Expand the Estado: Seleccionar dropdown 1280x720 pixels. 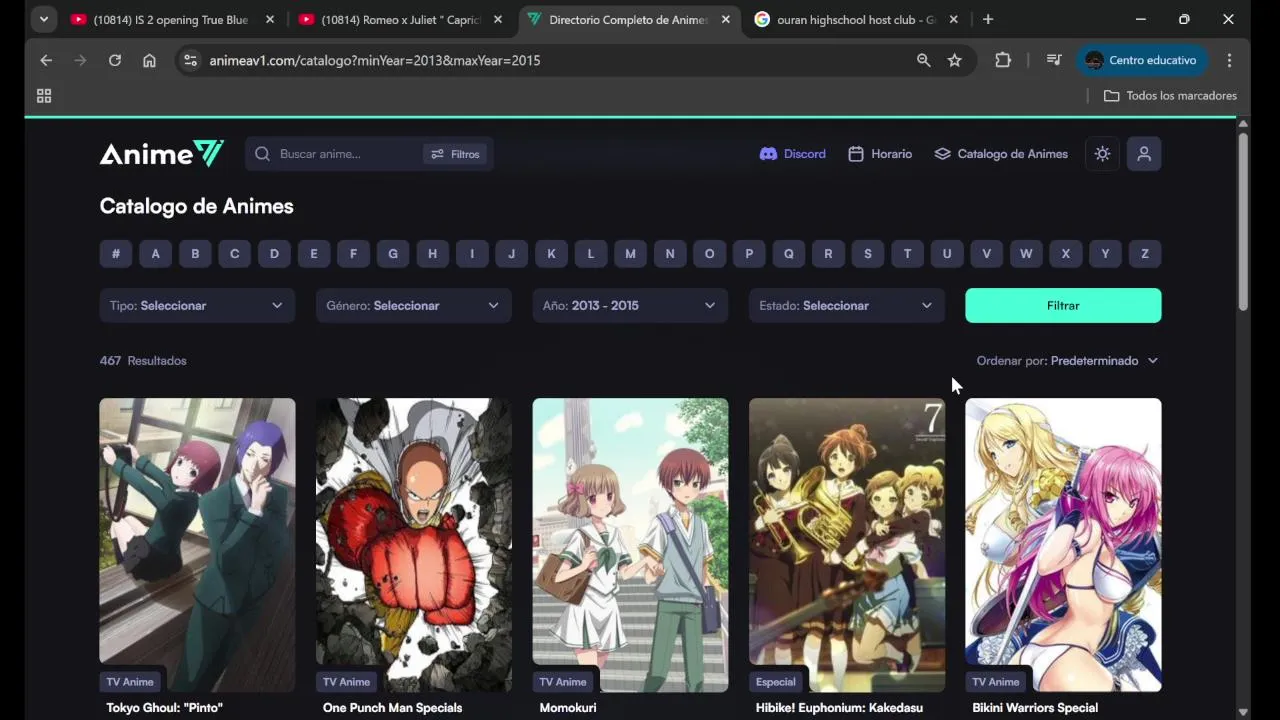[847, 306]
